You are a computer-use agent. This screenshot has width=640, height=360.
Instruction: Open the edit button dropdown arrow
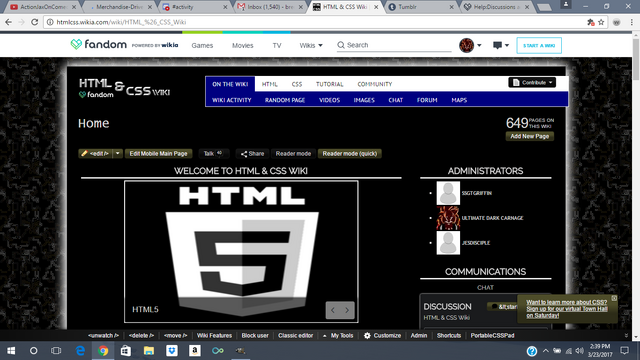(118, 153)
